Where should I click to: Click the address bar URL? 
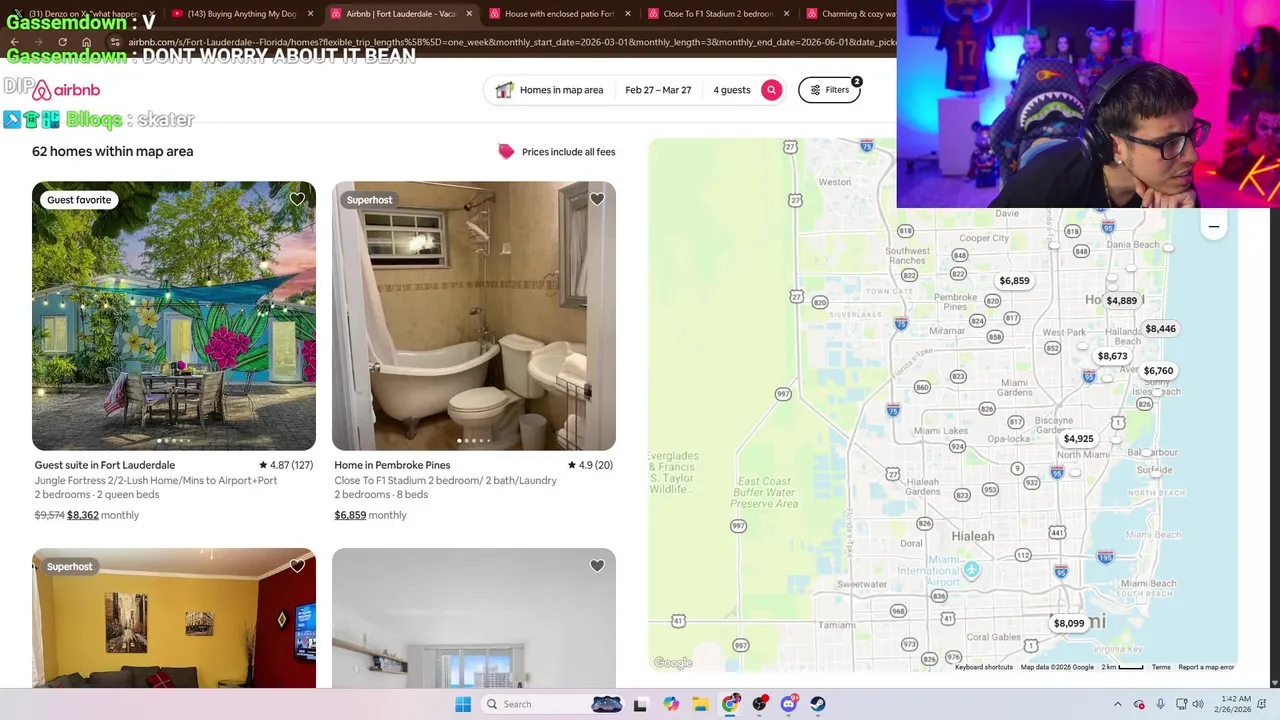pos(510,42)
